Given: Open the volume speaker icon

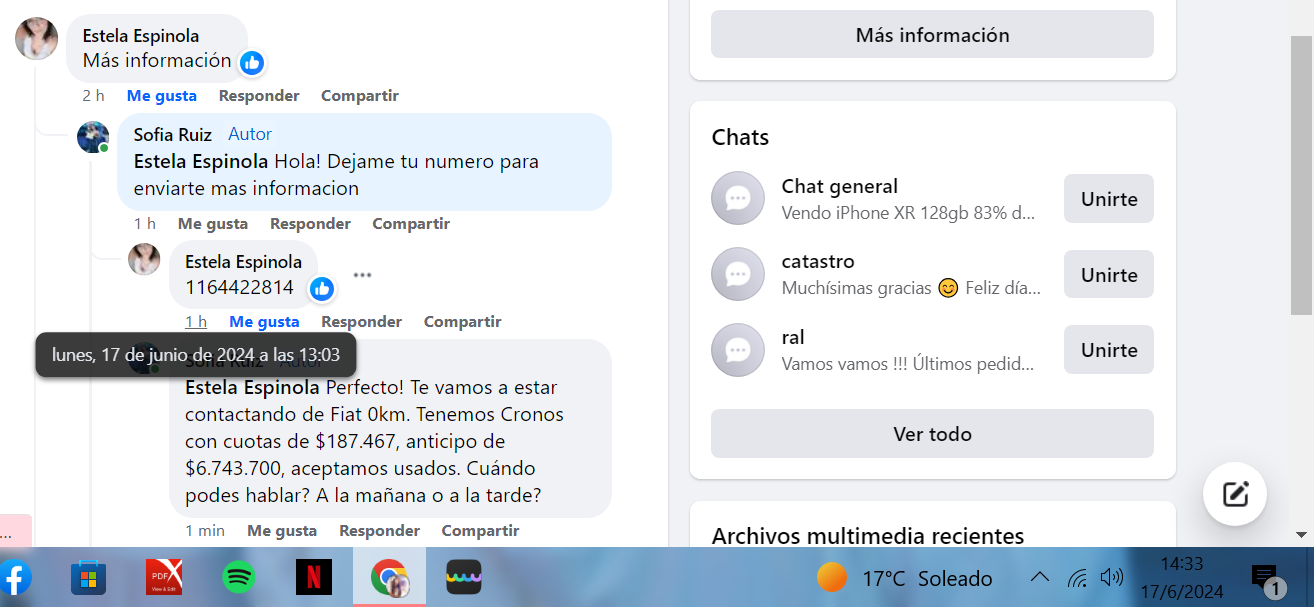Looking at the screenshot, I should pos(1111,578).
